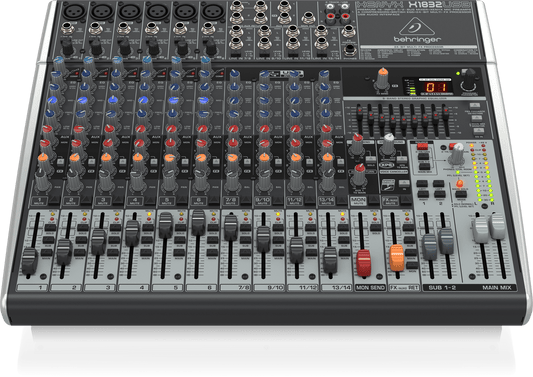The height and width of the screenshot is (377, 533).
Task: Click the left MAIN MIX fader
Action: coord(481,229)
